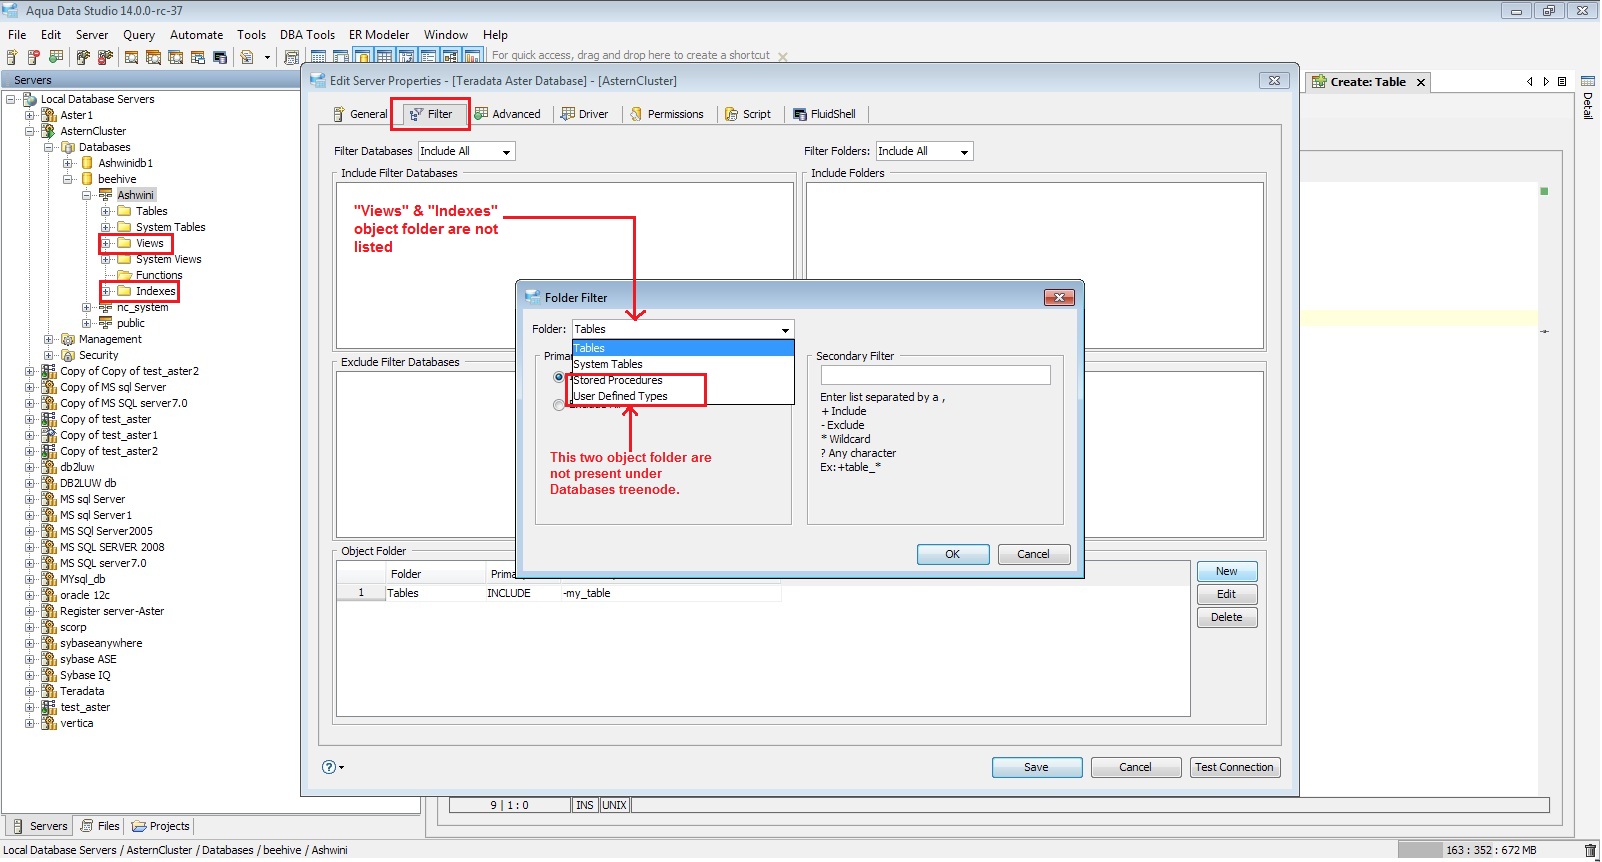Open the Filter Databases dropdown
This screenshot has width=1602, height=862.
point(507,152)
